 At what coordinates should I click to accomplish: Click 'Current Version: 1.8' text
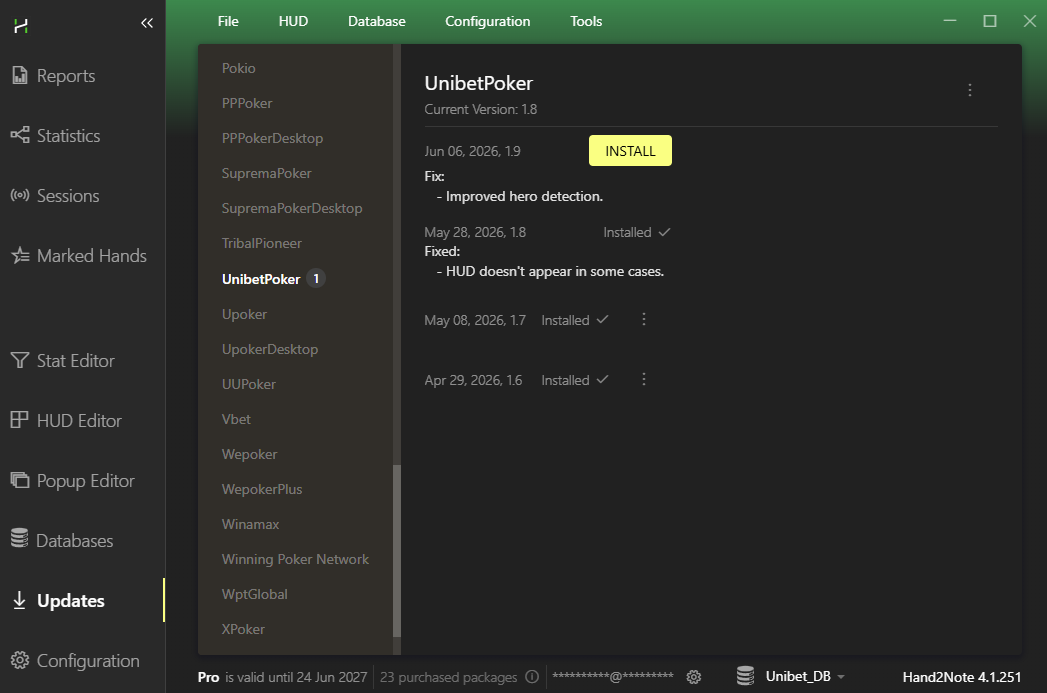pyautogui.click(x=481, y=109)
